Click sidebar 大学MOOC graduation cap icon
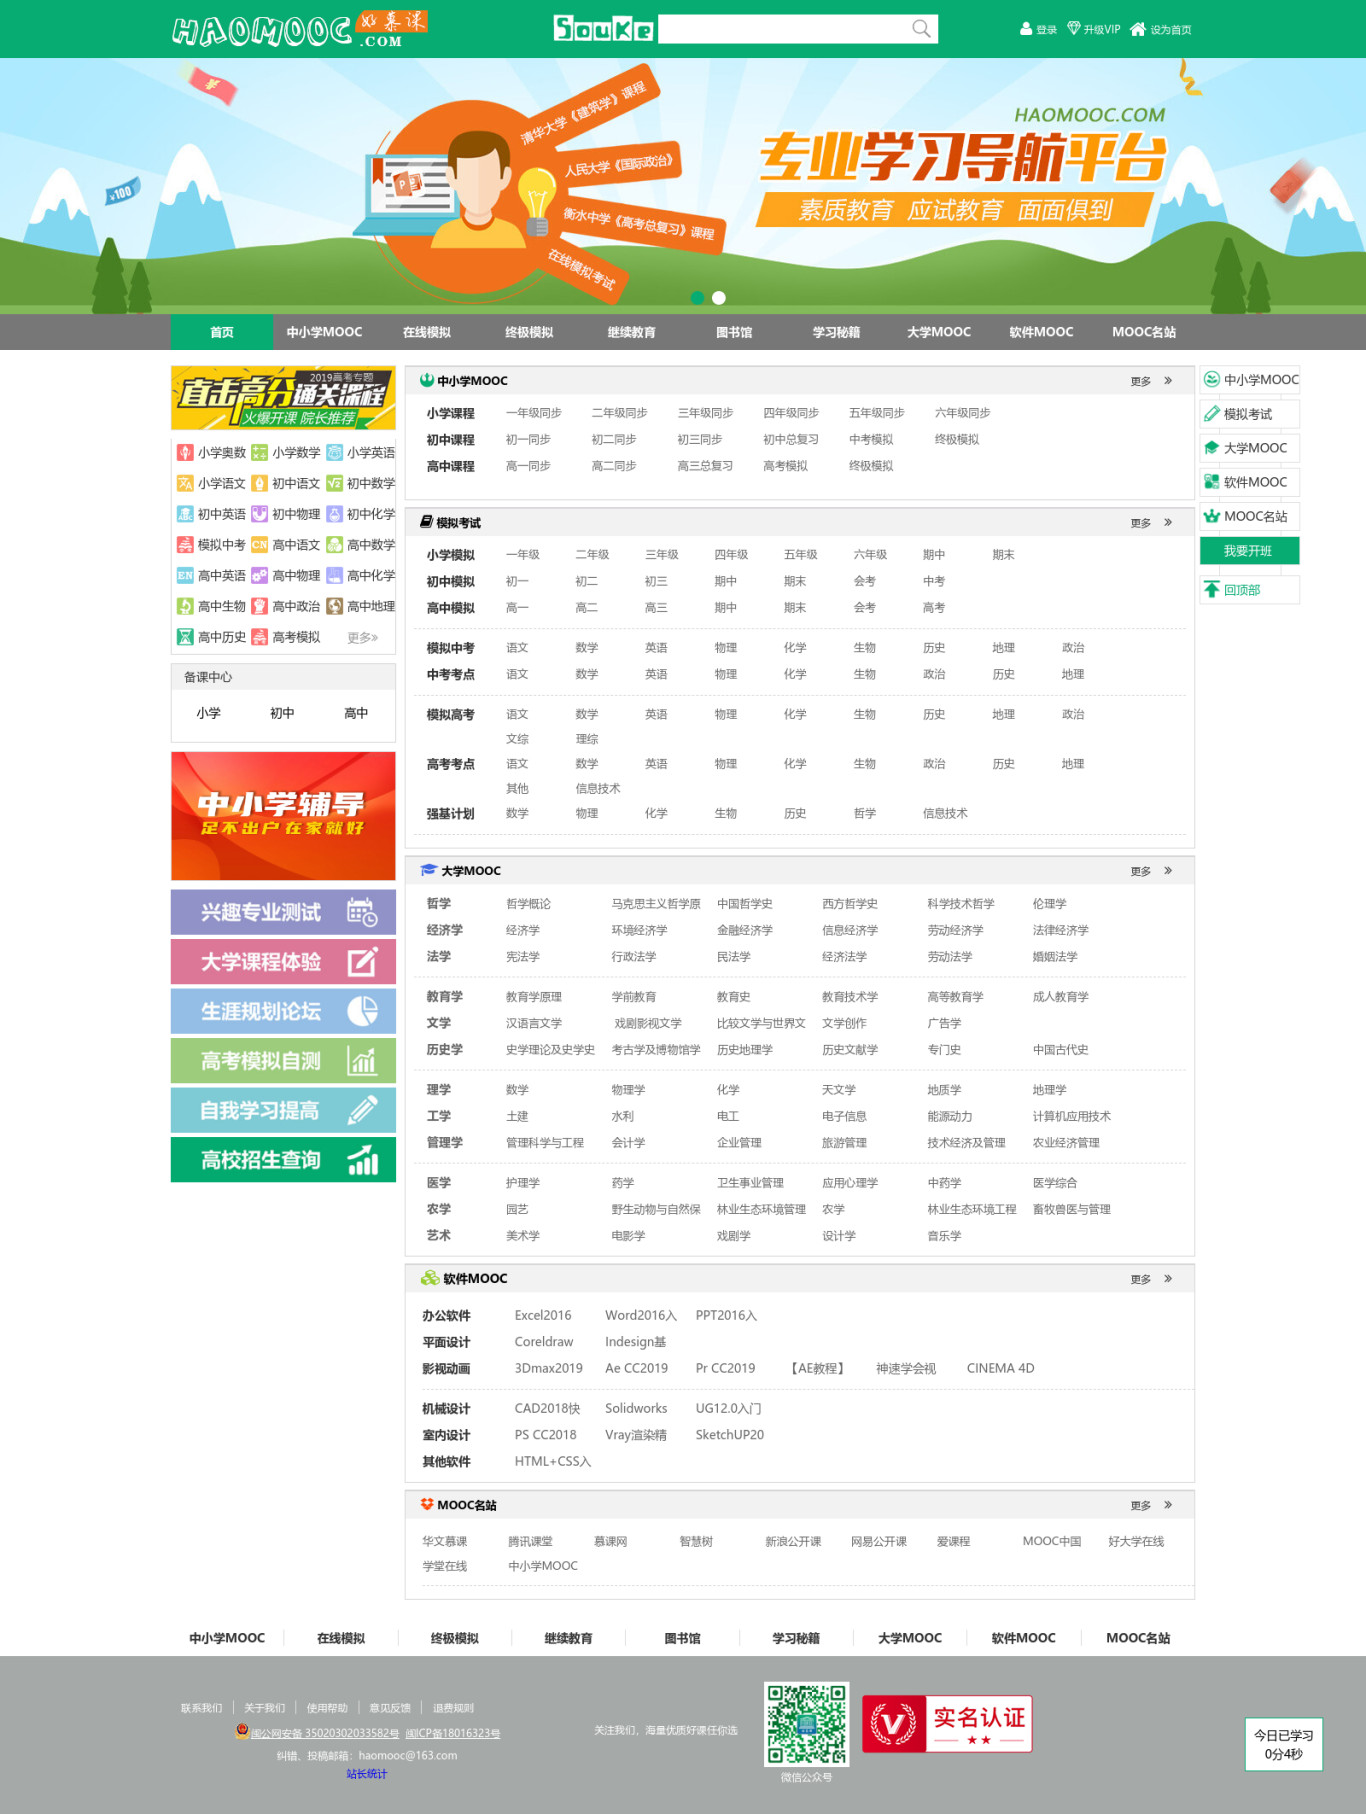The image size is (1366, 1814). 1212,448
